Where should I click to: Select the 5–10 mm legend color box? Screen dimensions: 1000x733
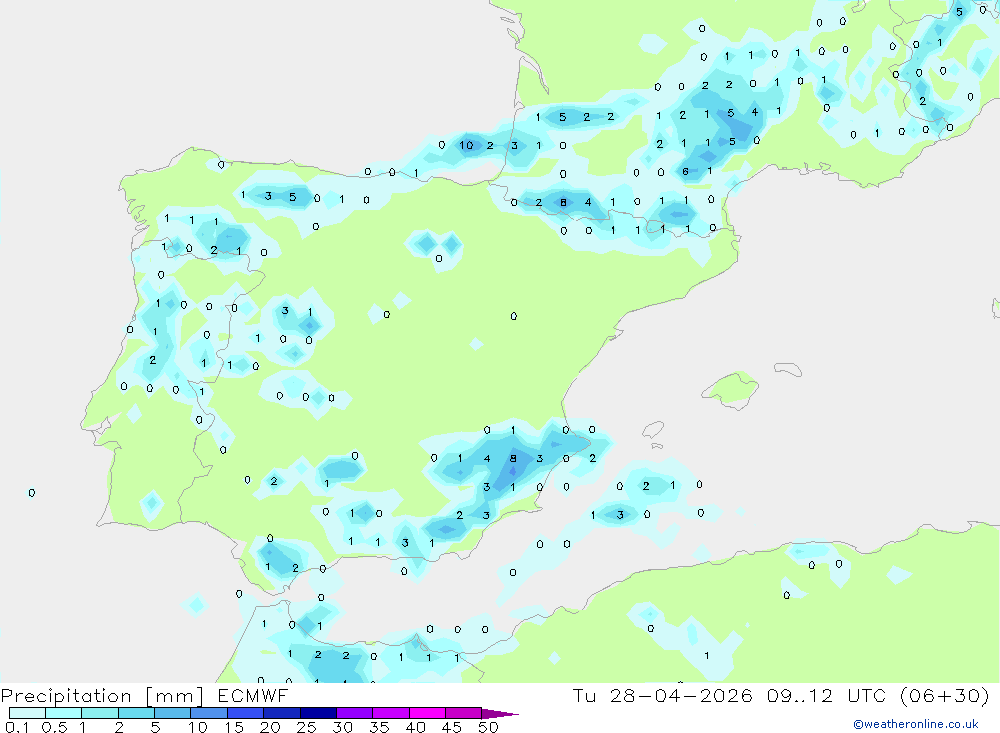(173, 713)
